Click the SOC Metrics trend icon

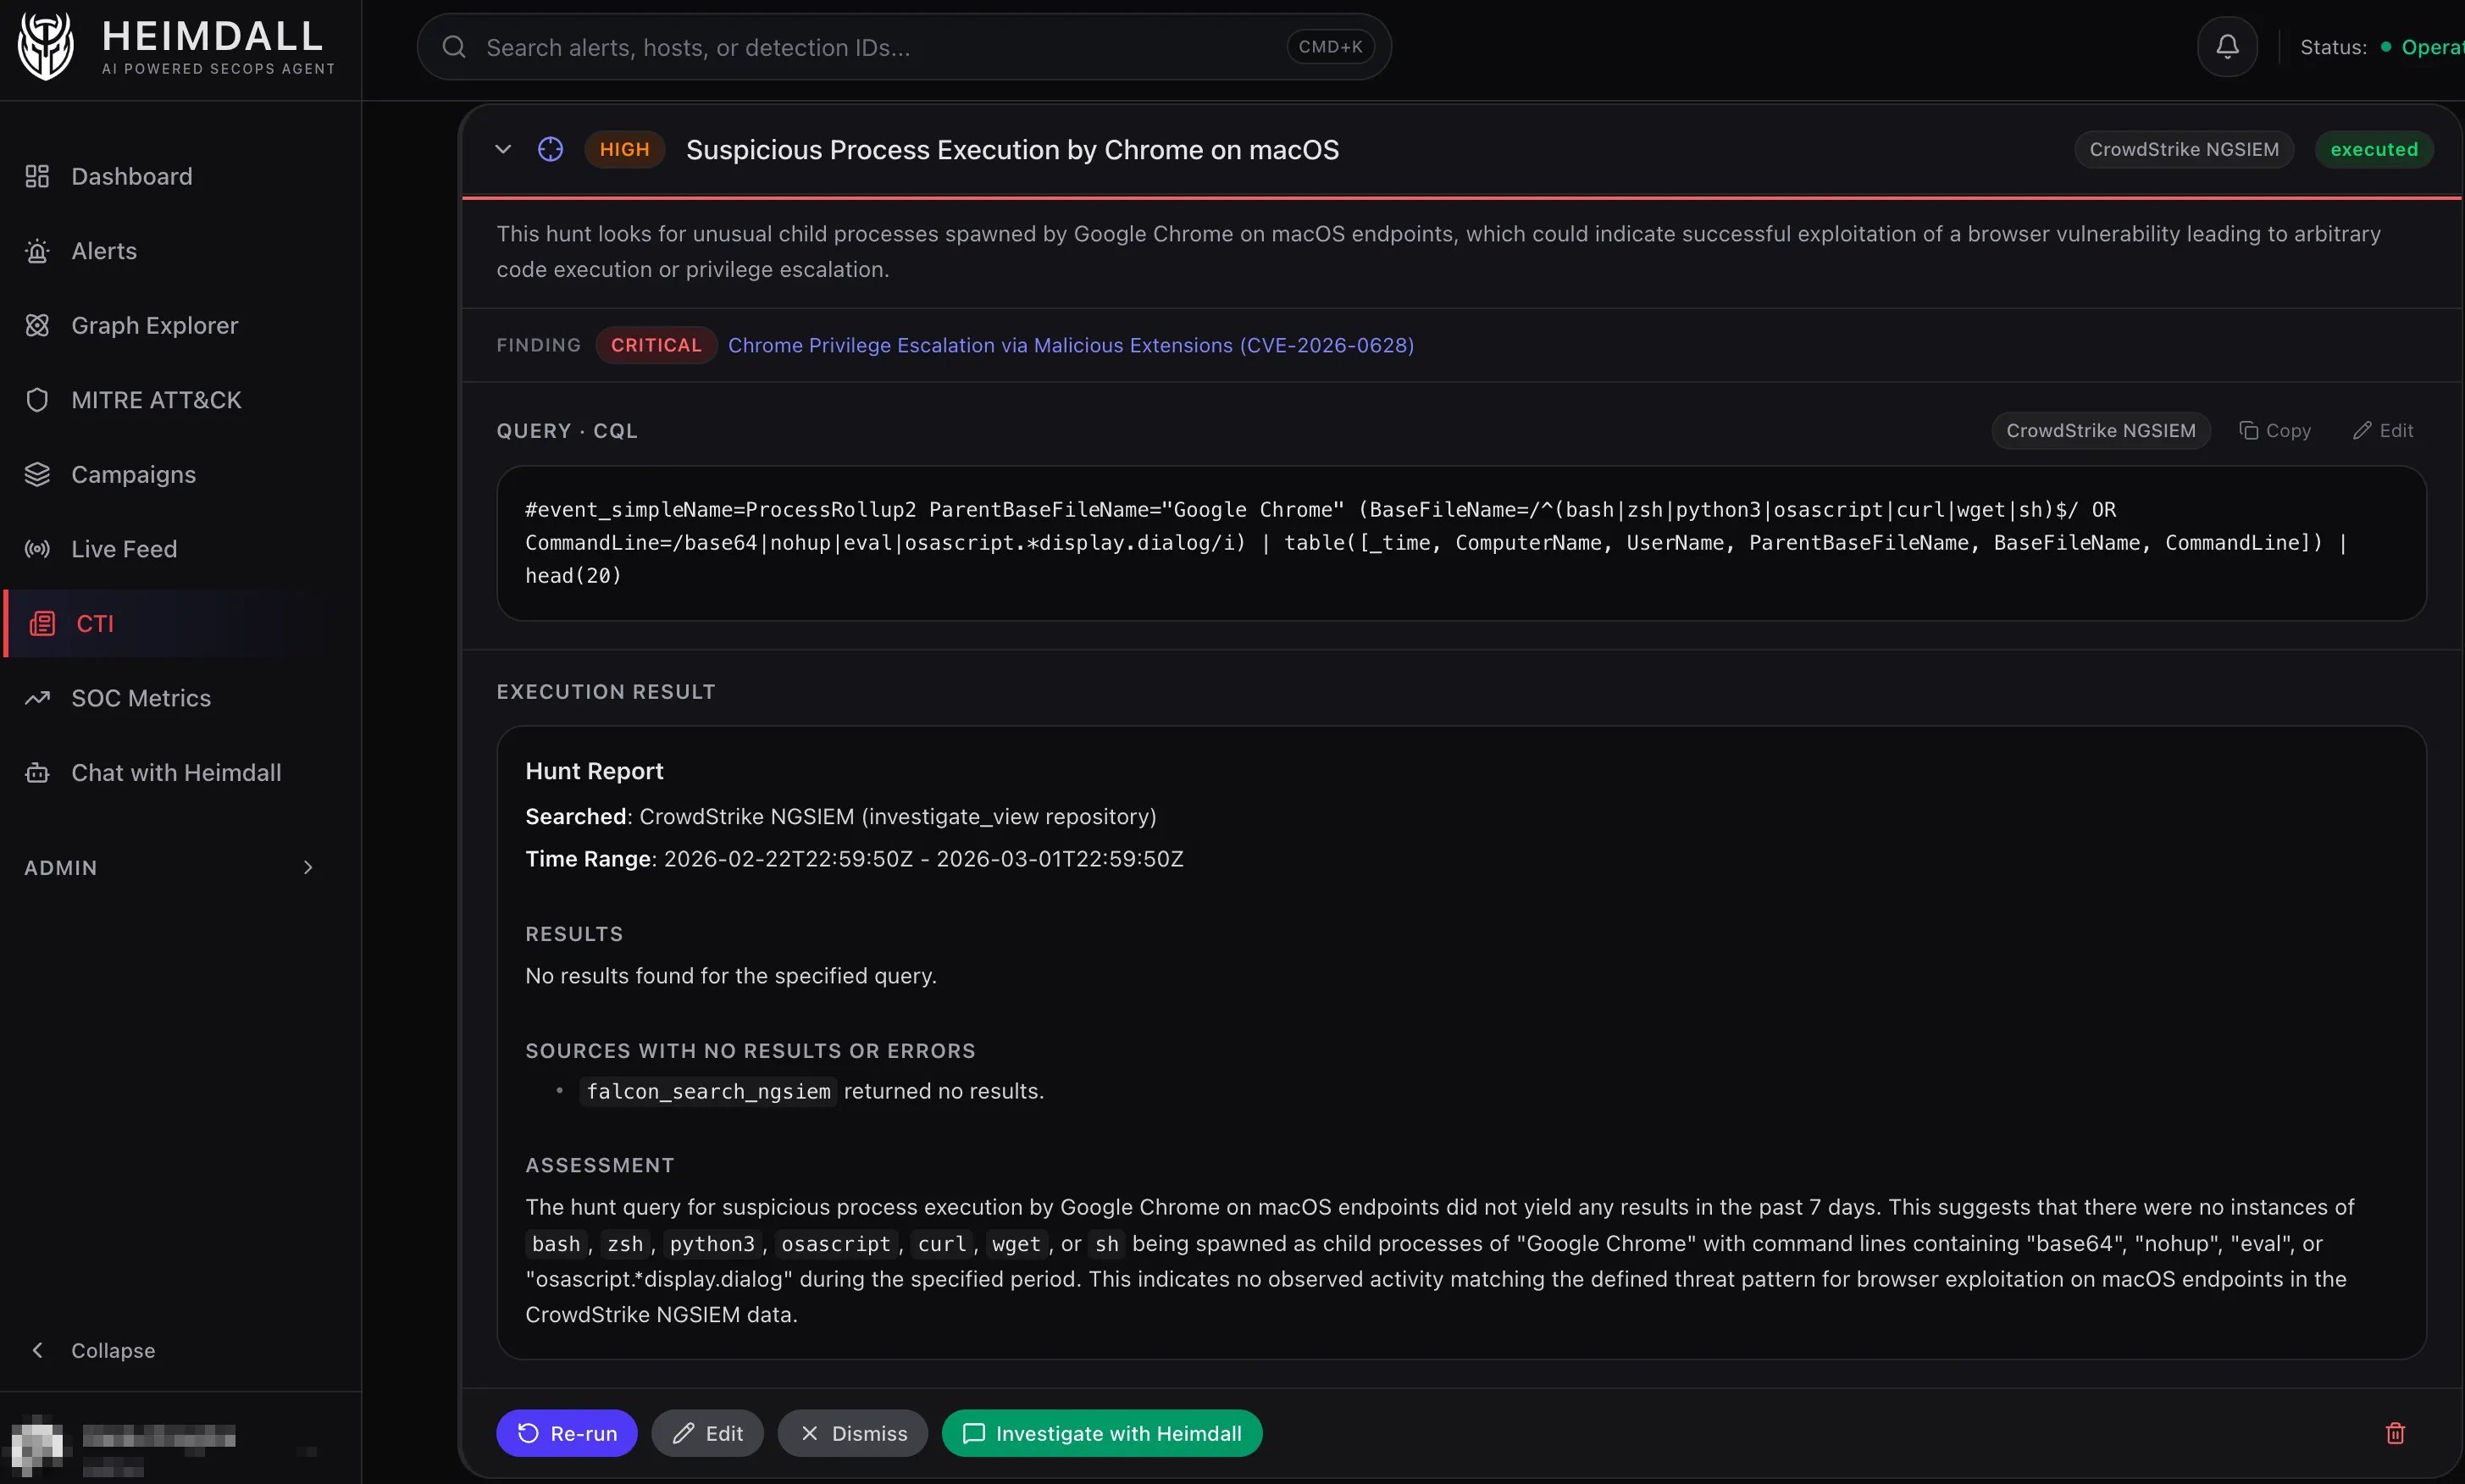37,698
